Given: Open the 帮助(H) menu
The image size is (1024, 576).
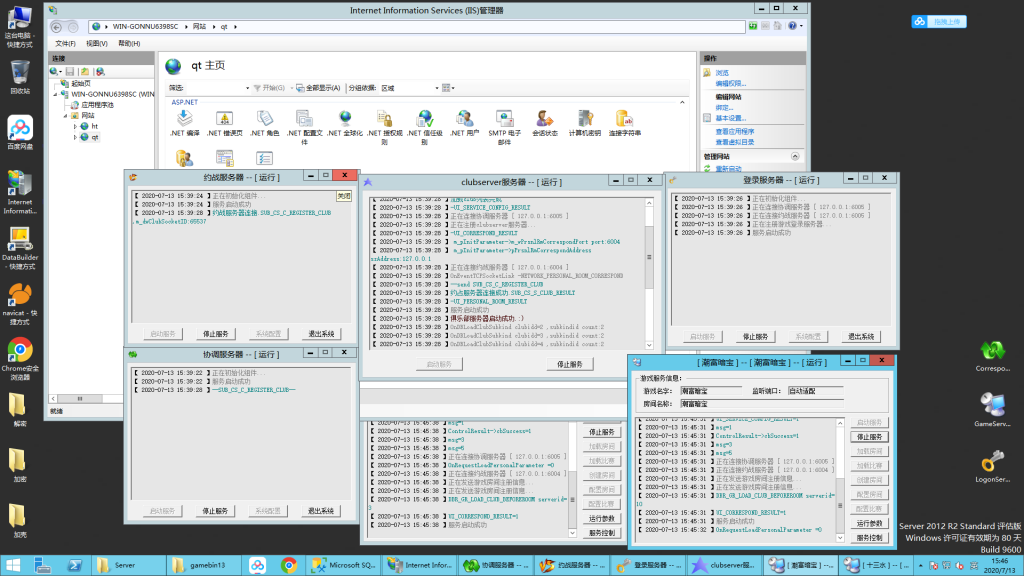Looking at the screenshot, I should 128,44.
